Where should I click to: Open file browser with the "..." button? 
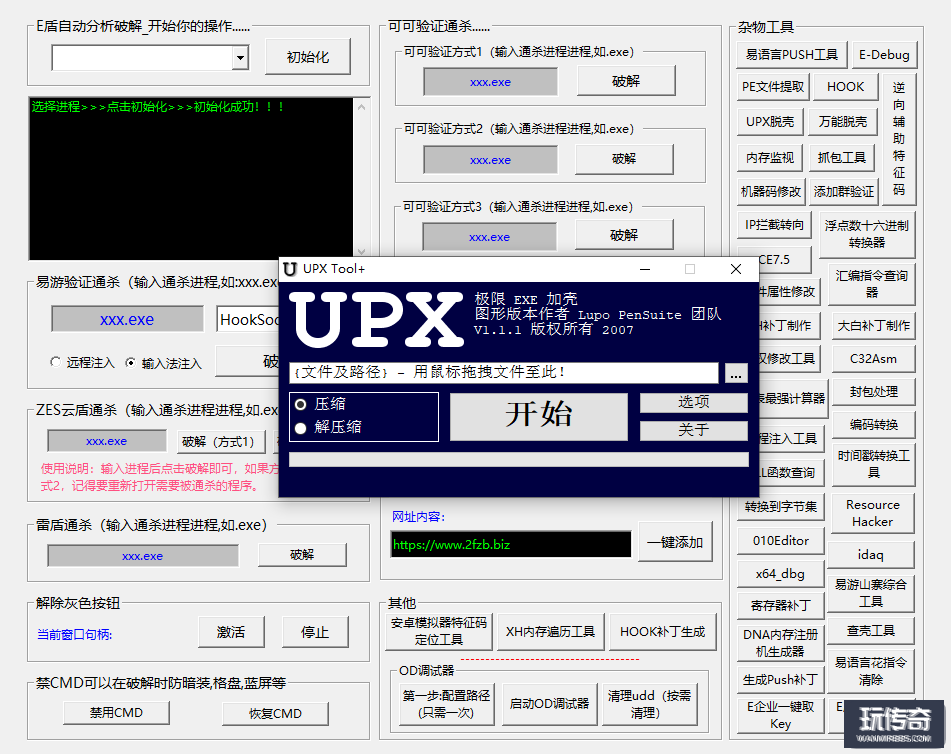tap(736, 373)
